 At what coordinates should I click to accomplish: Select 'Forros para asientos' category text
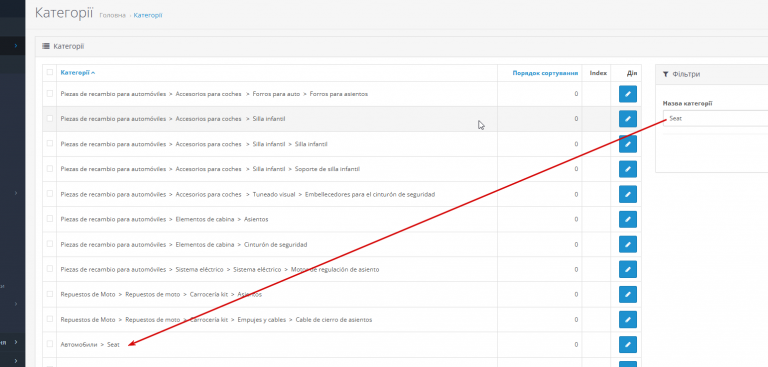tap(338, 94)
